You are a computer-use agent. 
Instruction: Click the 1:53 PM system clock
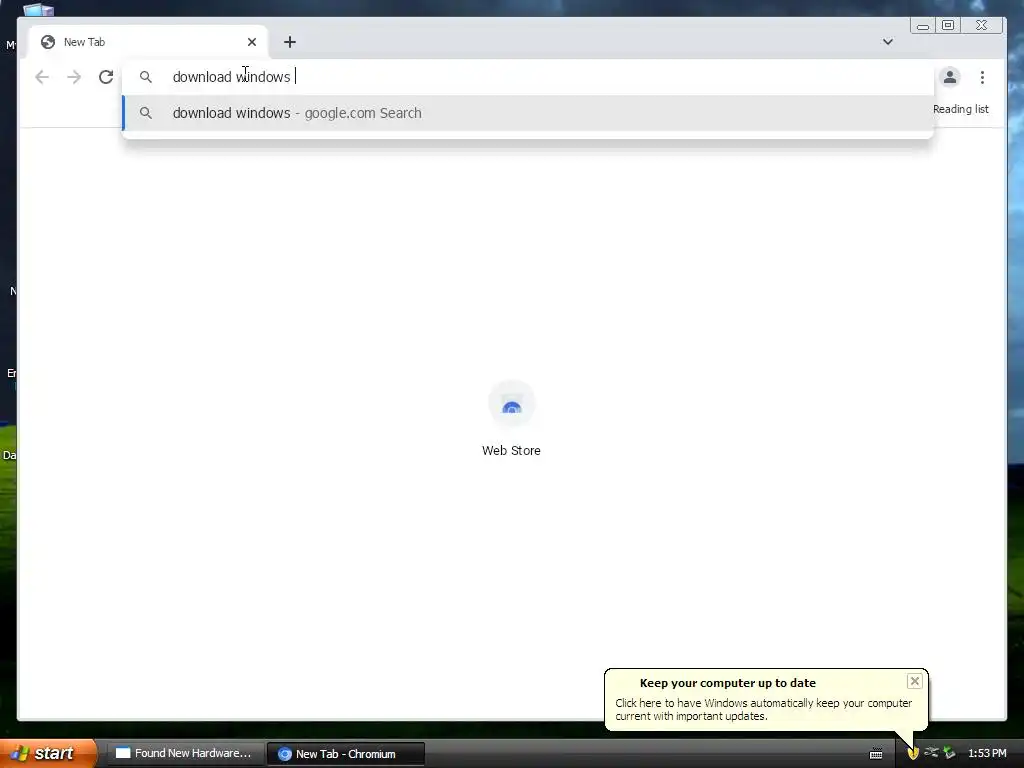click(987, 753)
